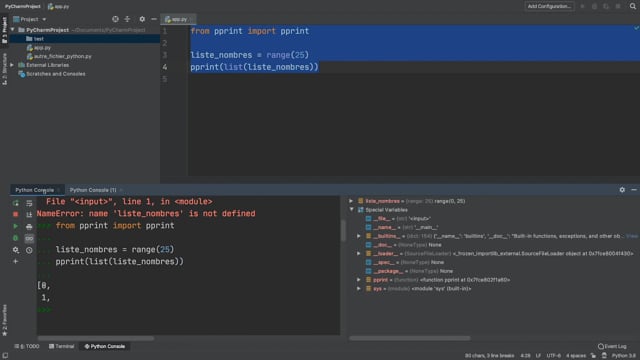Collapse all in Project tool window
The image size is (640, 360).
click(127, 19)
